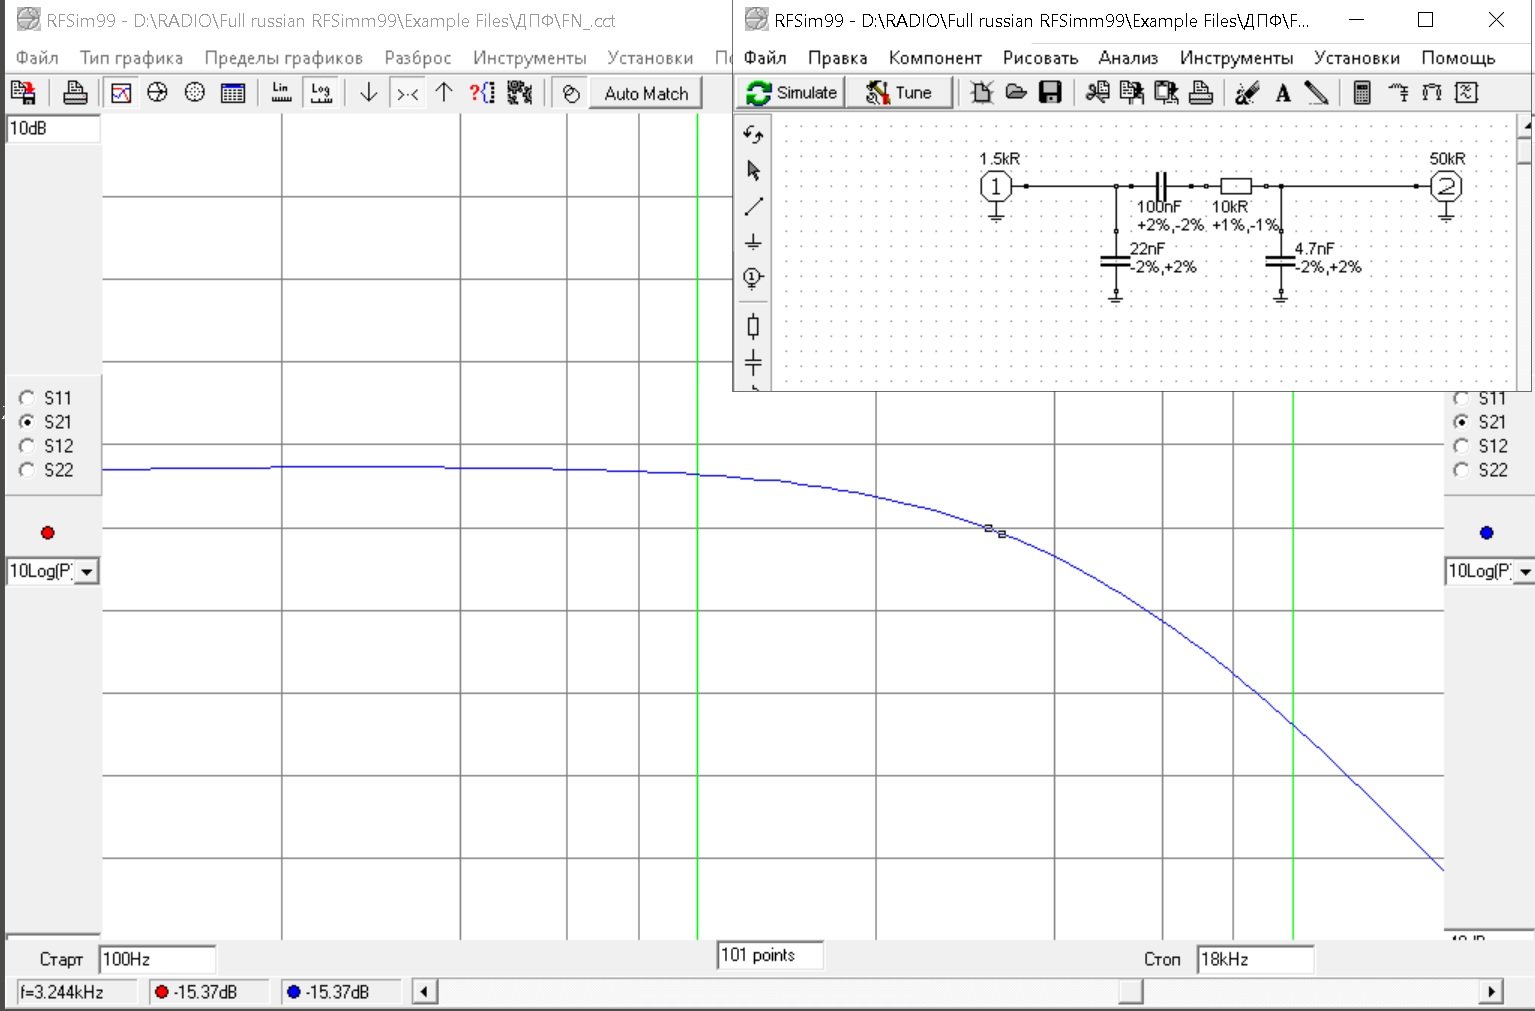The image size is (1535, 1011).
Task: Click the blue trace color dot
Action: (1486, 533)
